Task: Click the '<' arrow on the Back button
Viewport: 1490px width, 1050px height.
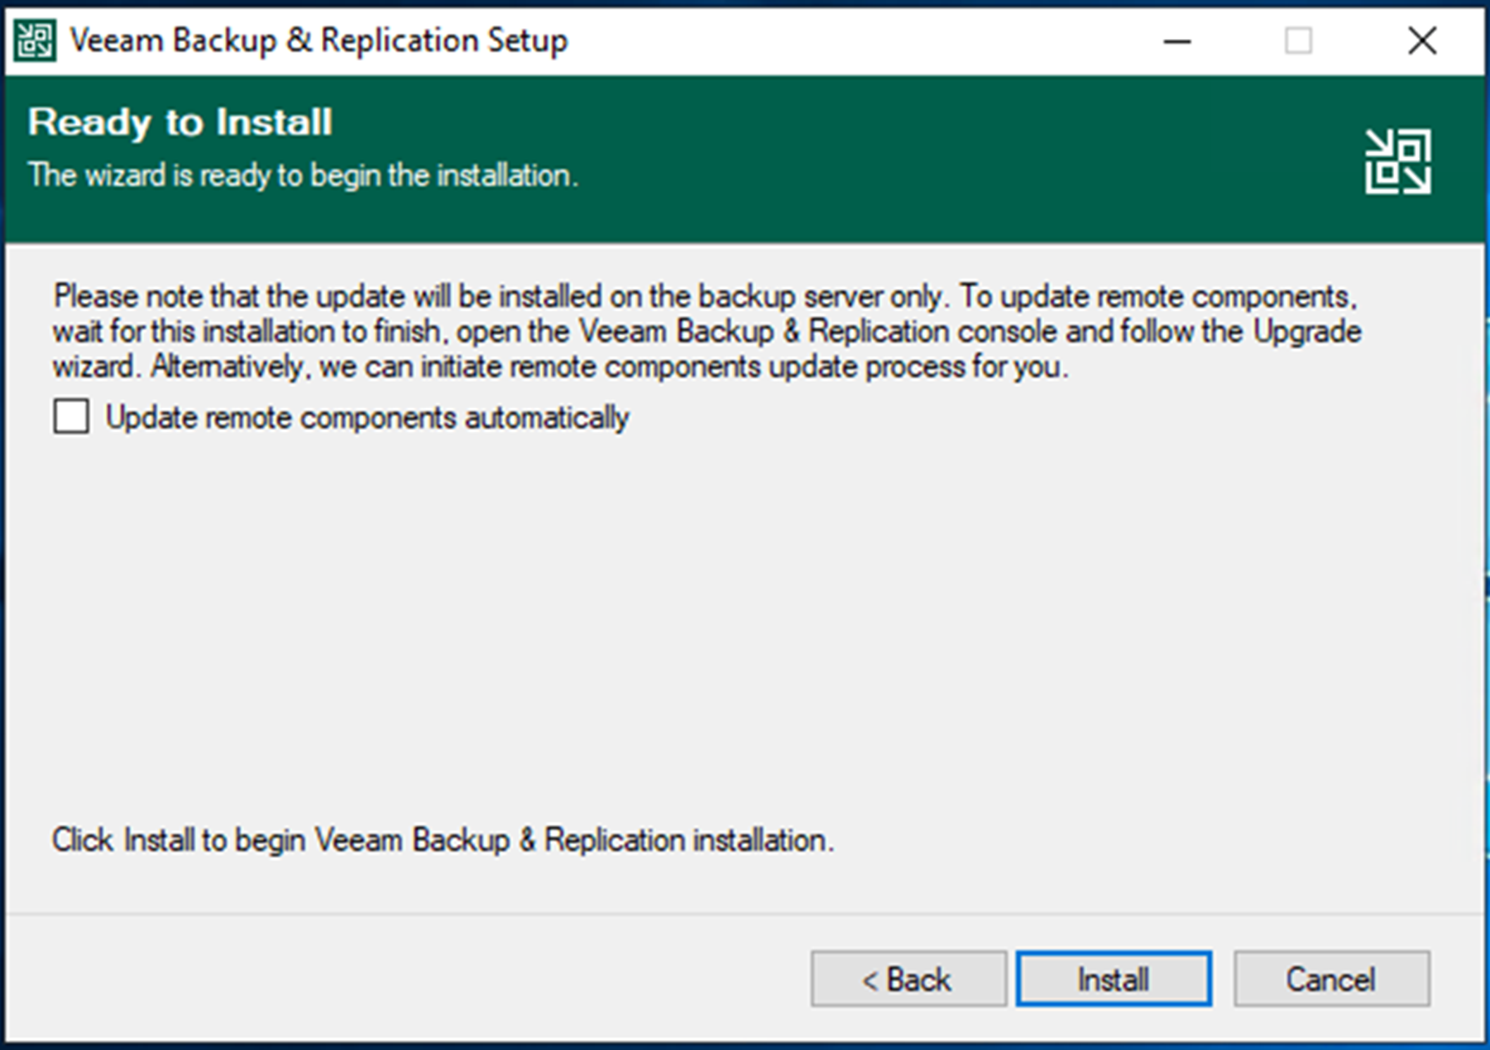Action: (870, 980)
